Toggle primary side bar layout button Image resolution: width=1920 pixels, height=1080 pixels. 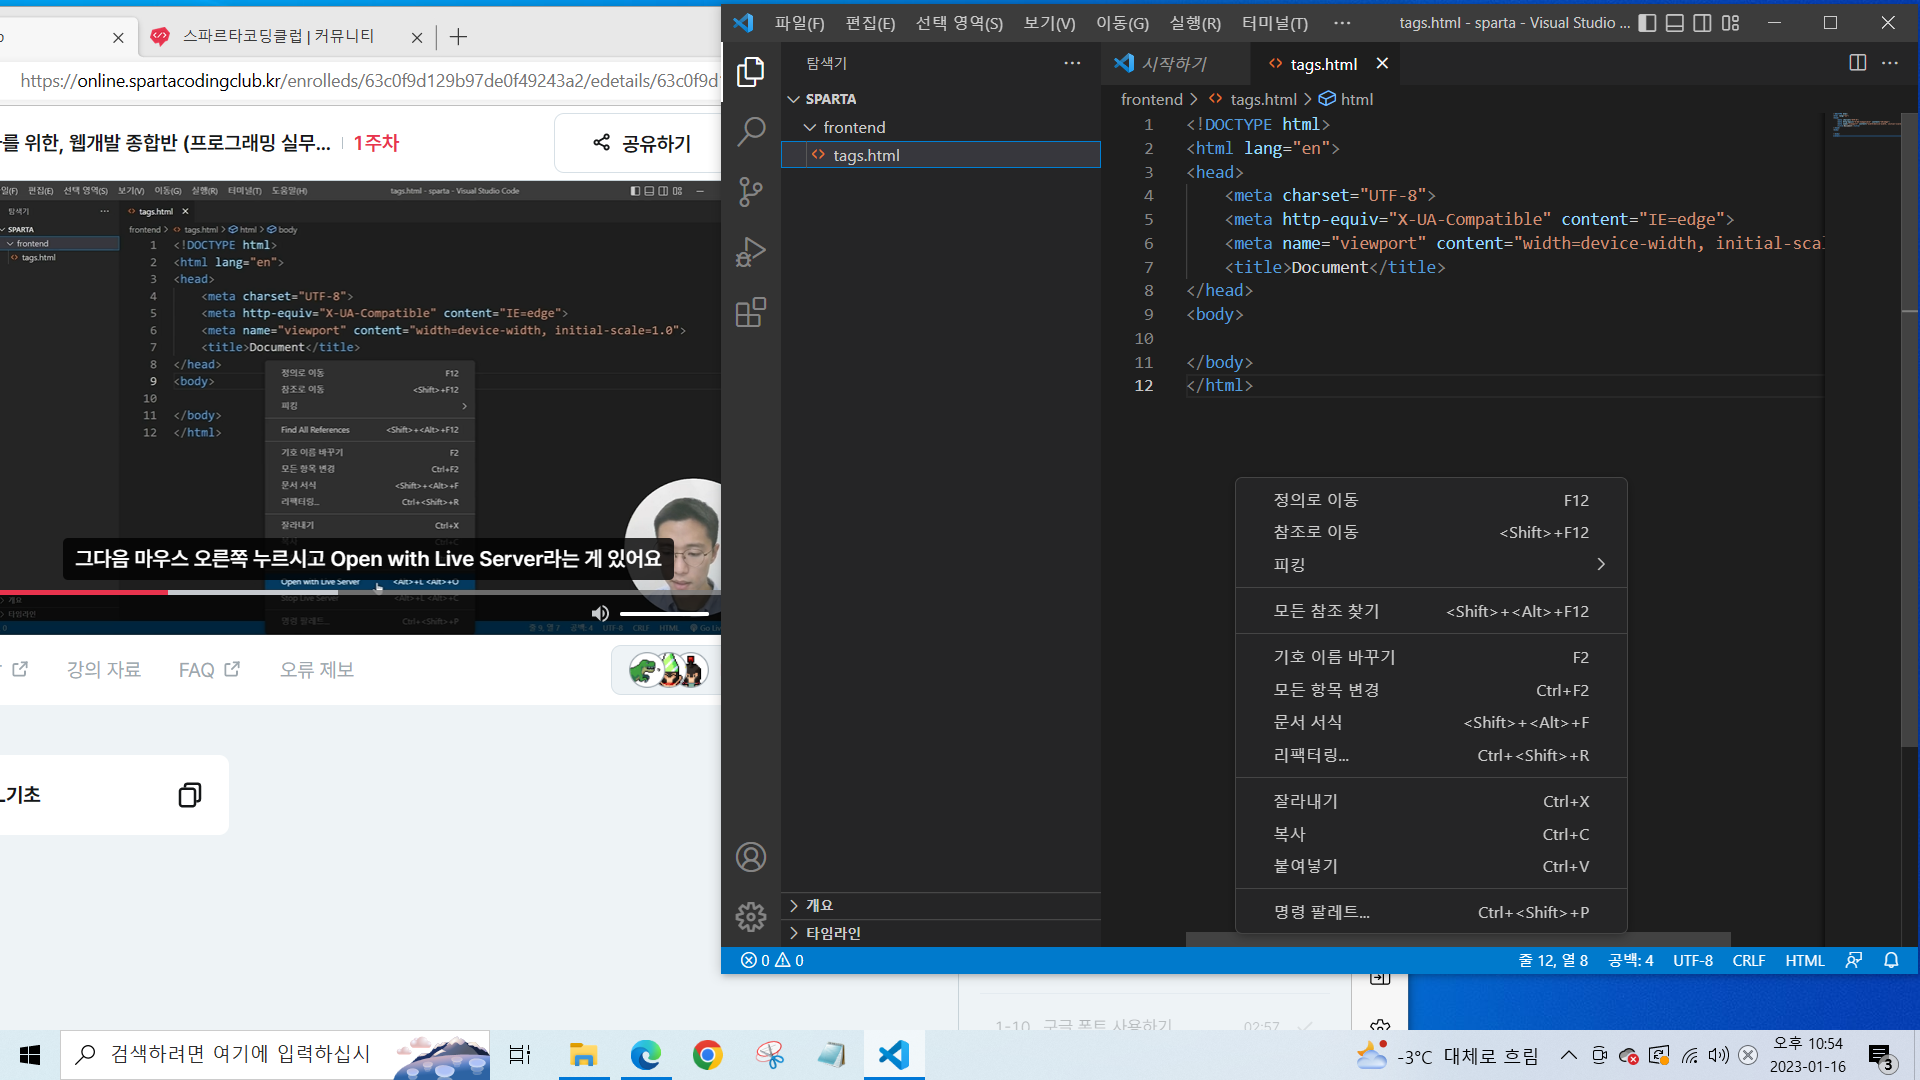(x=1647, y=23)
